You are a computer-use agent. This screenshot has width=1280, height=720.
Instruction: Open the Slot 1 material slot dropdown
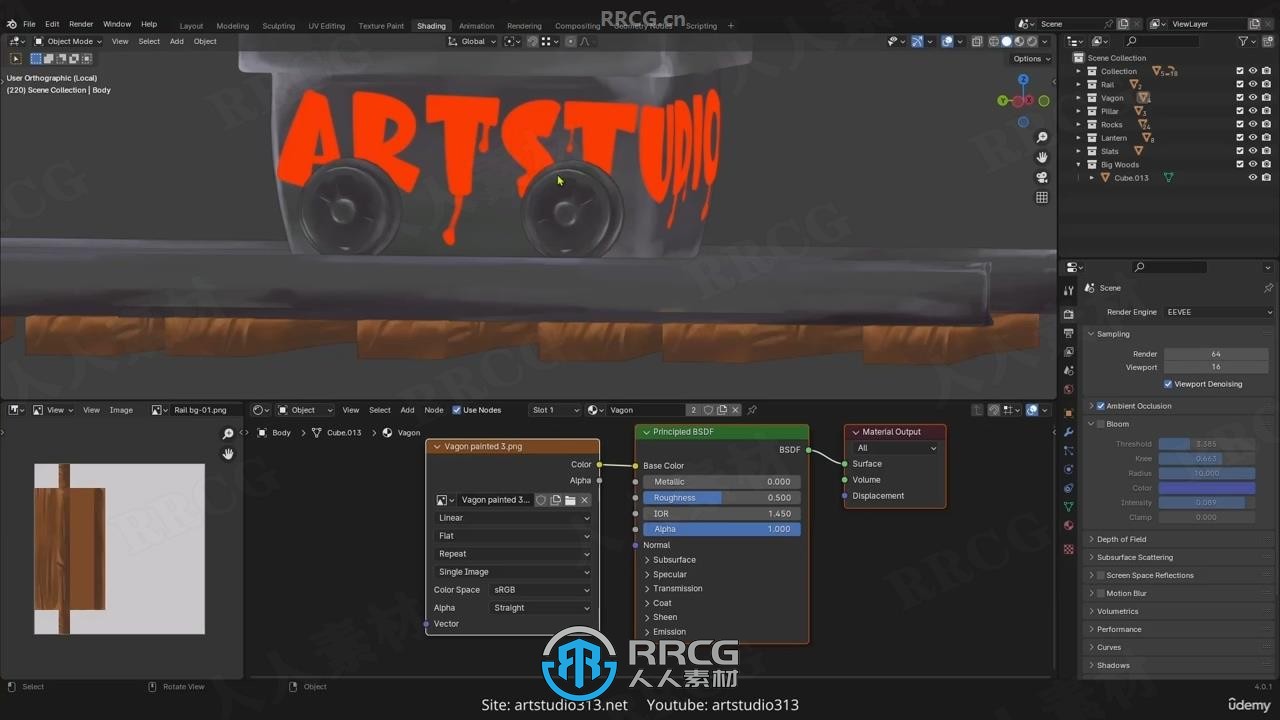(555, 410)
